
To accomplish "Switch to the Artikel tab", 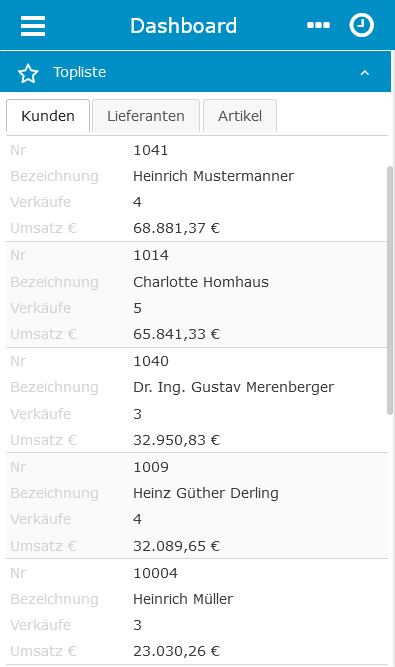I will 240,116.
